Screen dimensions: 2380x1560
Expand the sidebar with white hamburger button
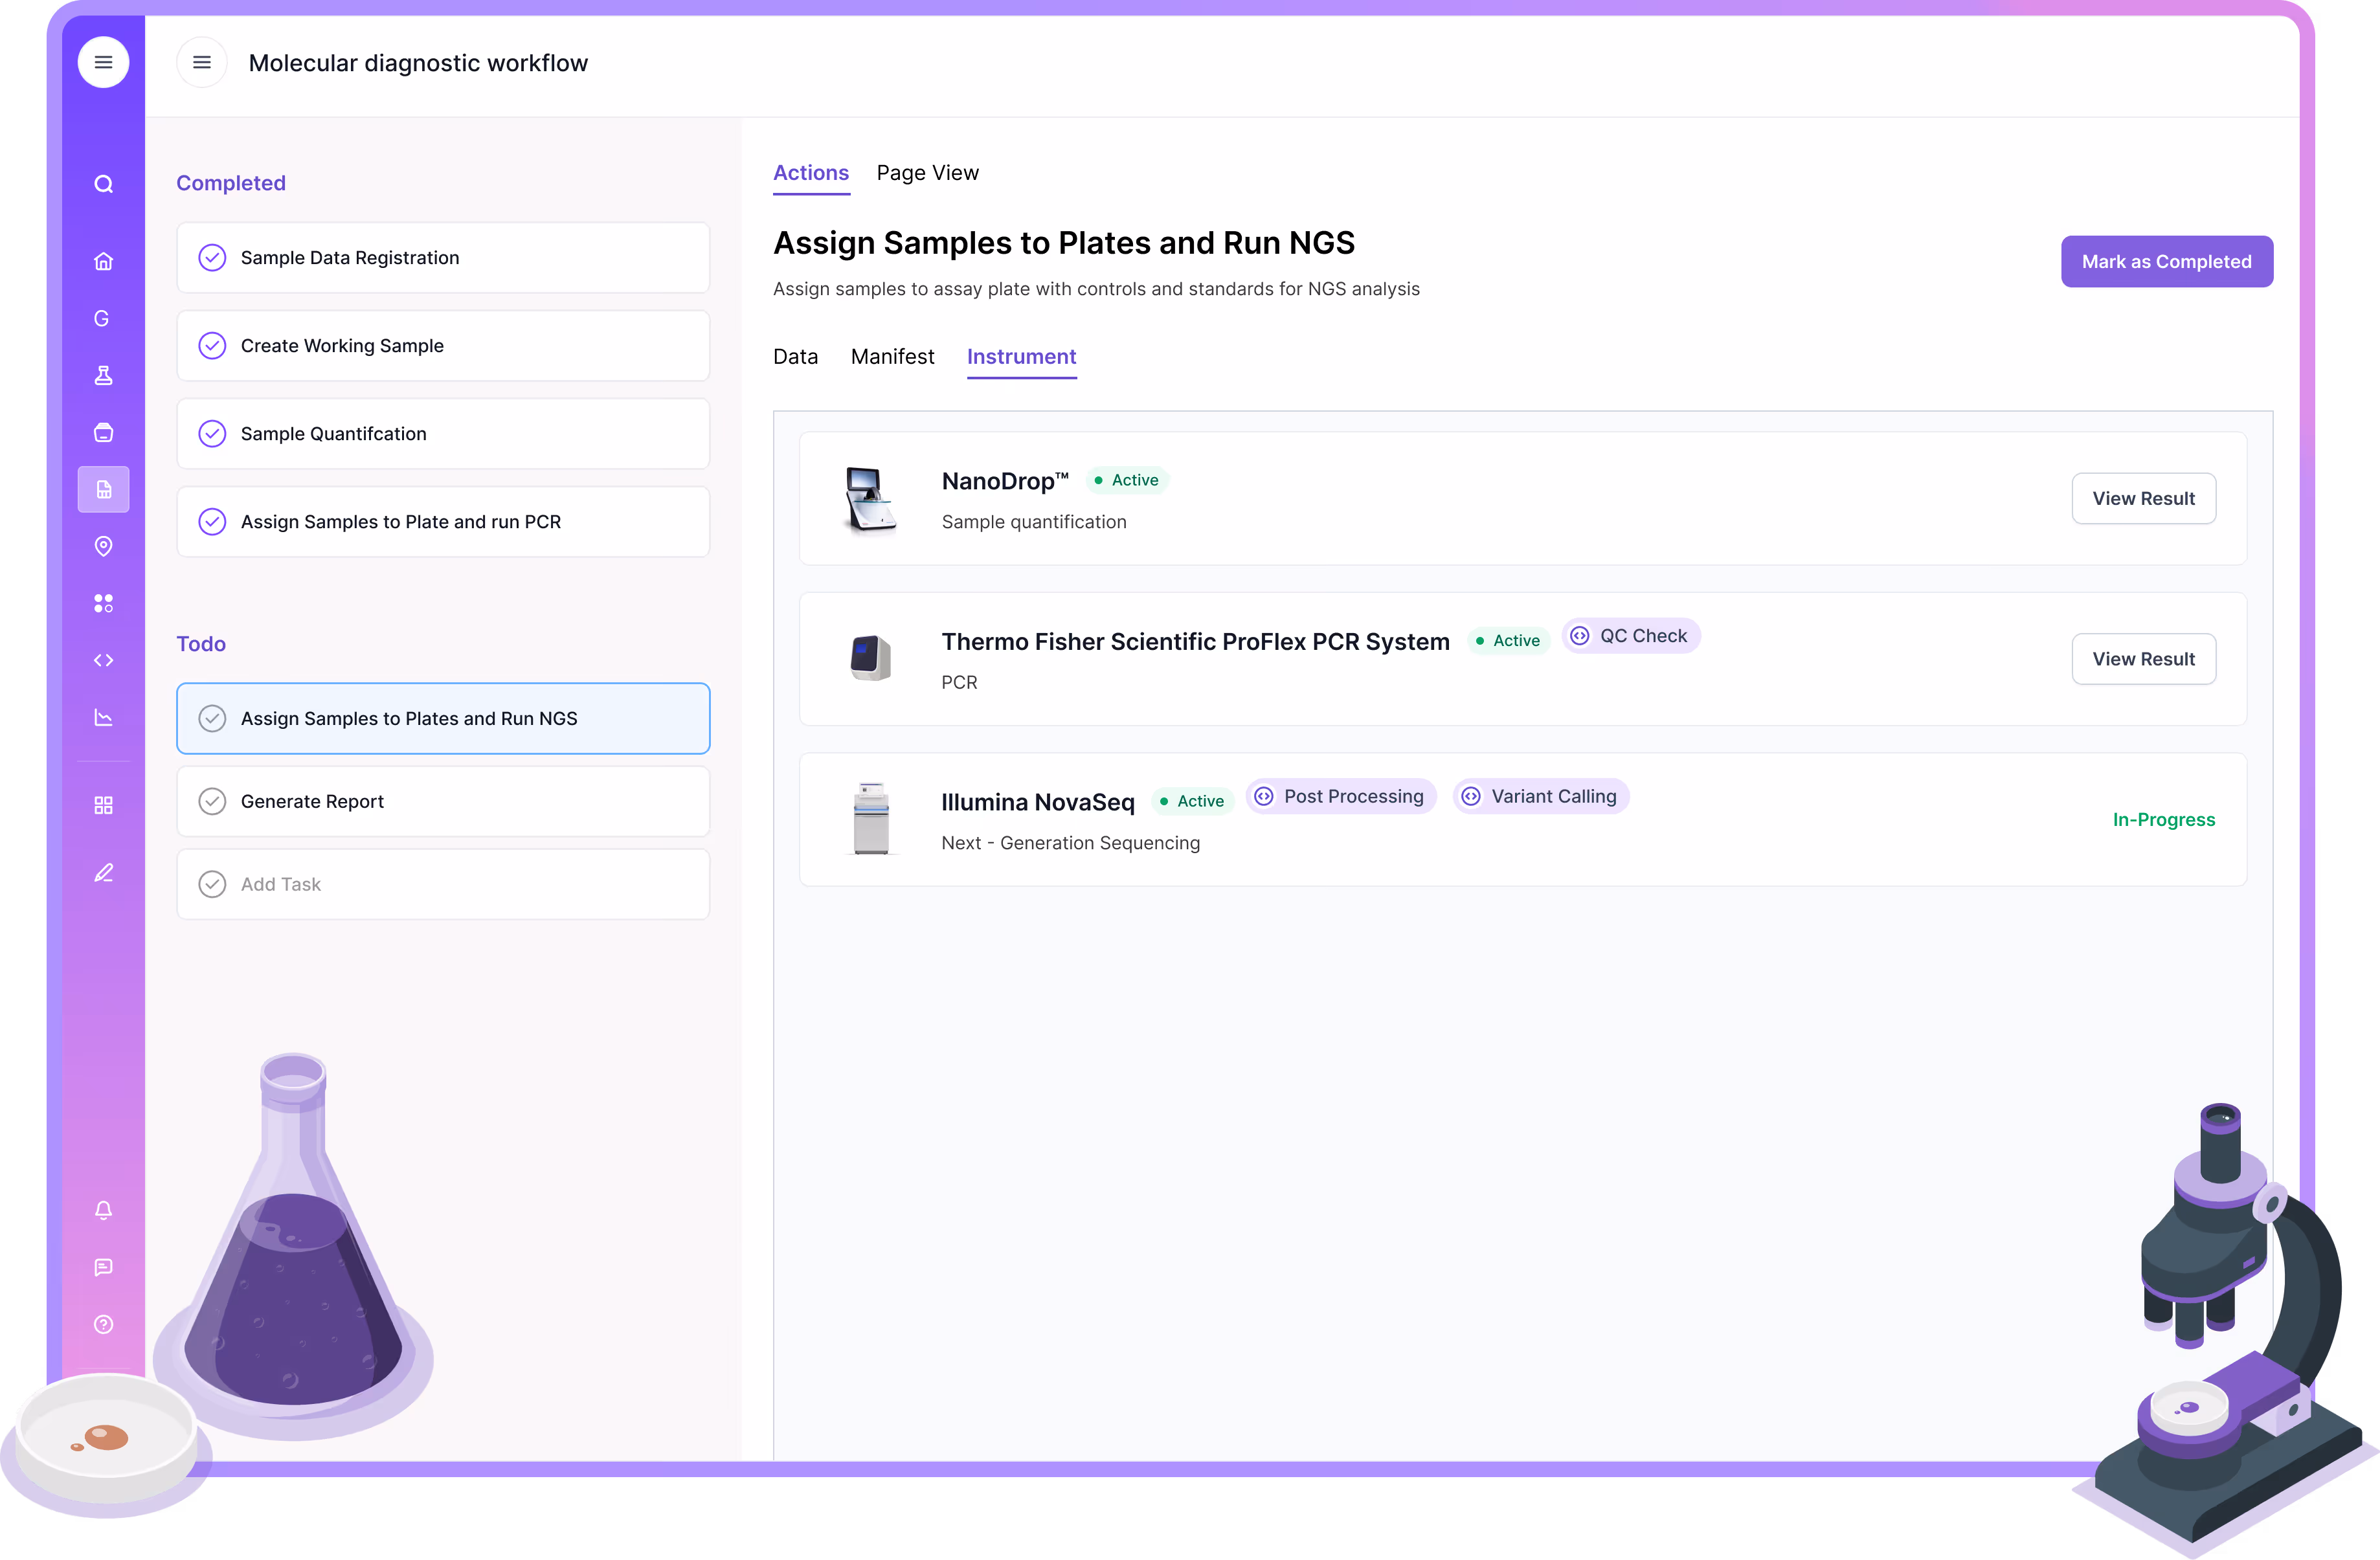103,62
